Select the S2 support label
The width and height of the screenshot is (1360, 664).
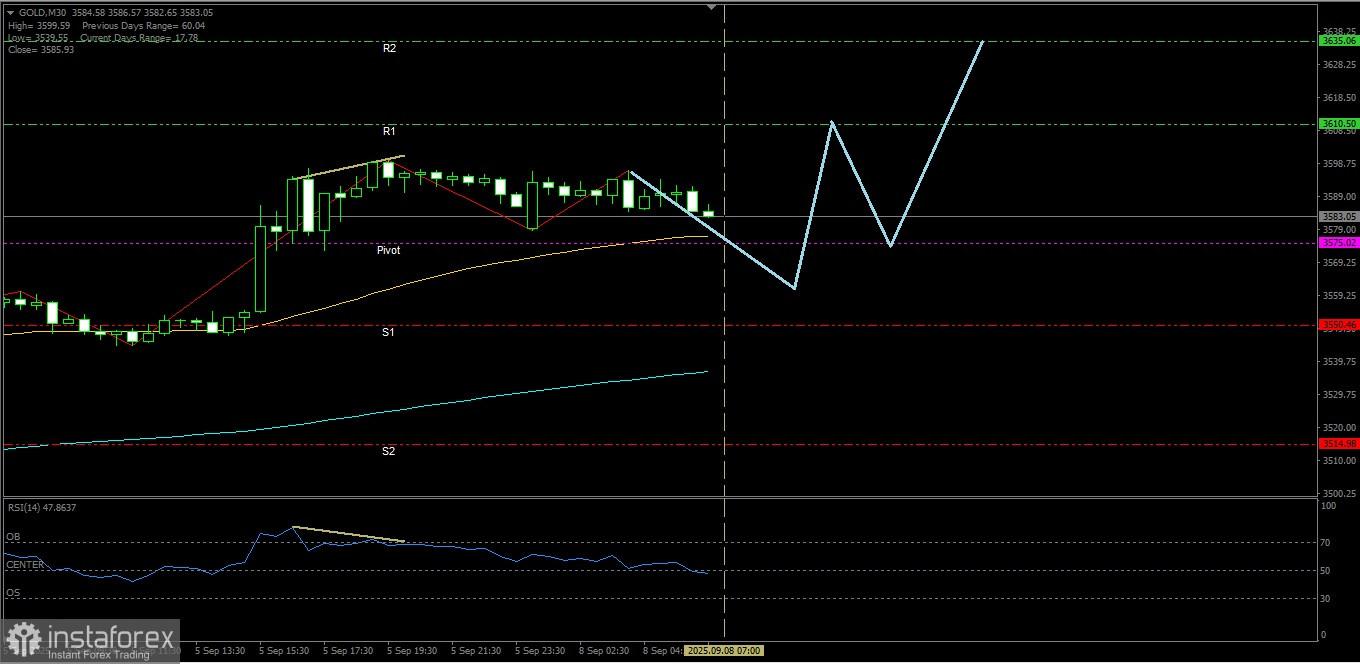(388, 451)
